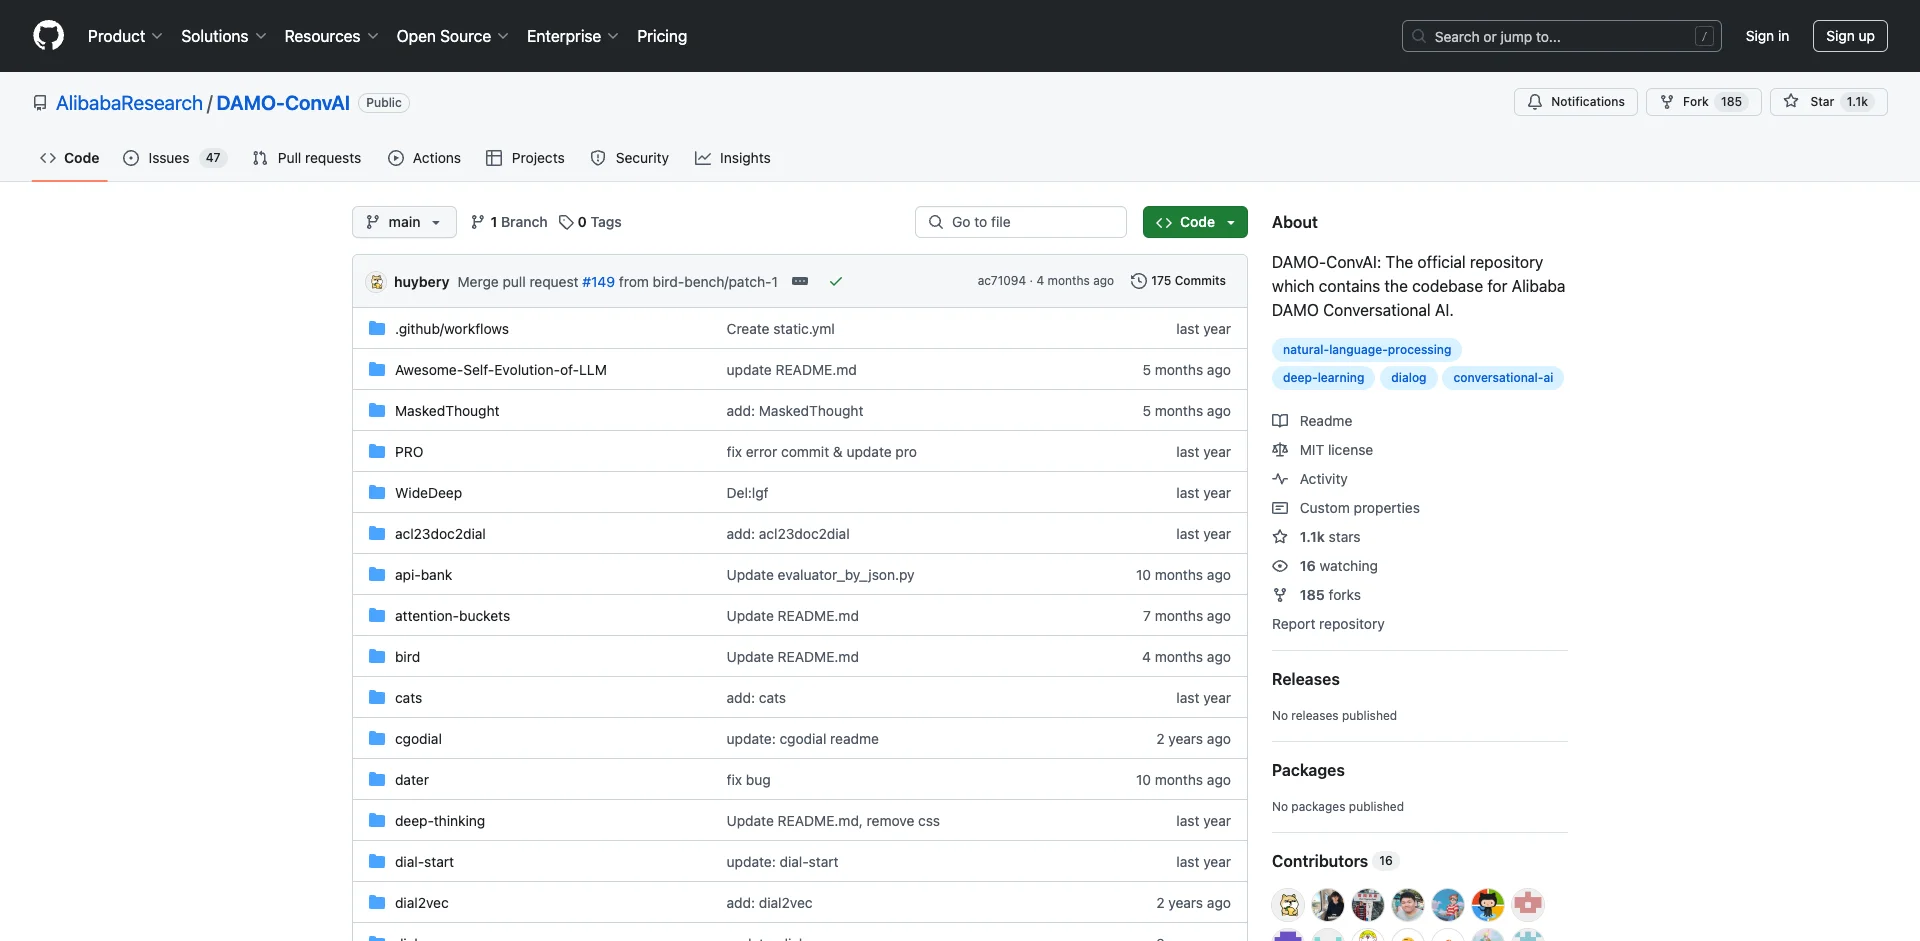View 175 Commits history
Image resolution: width=1920 pixels, height=941 pixels.
click(x=1178, y=281)
